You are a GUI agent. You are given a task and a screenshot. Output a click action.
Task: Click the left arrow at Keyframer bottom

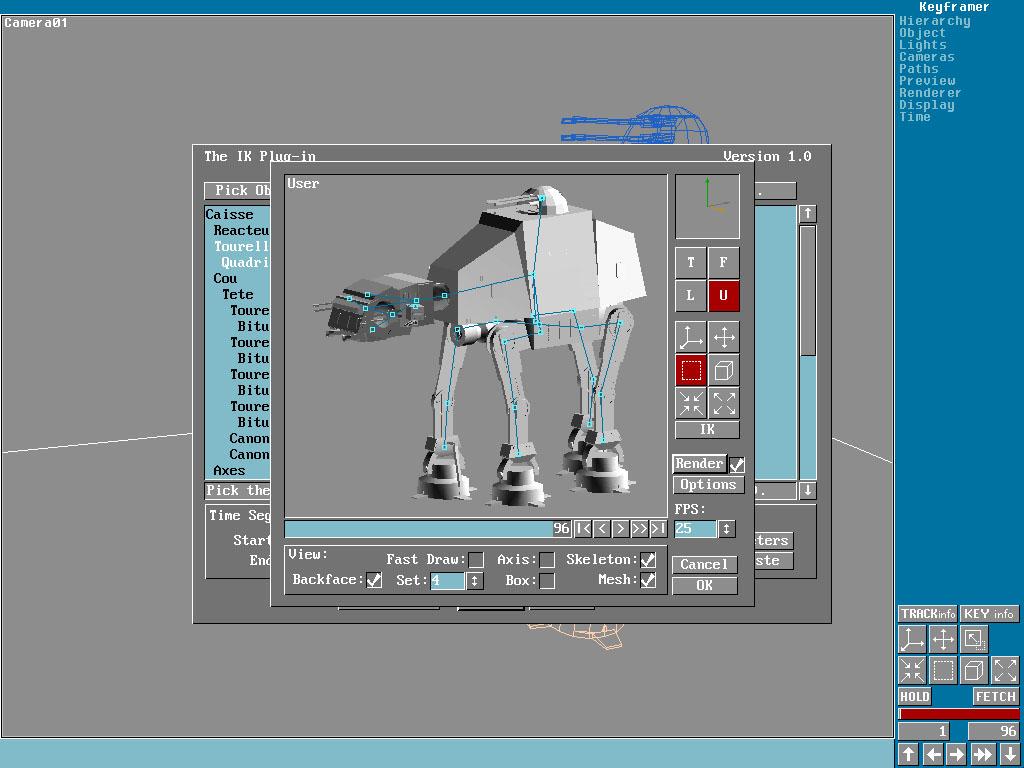click(x=933, y=755)
